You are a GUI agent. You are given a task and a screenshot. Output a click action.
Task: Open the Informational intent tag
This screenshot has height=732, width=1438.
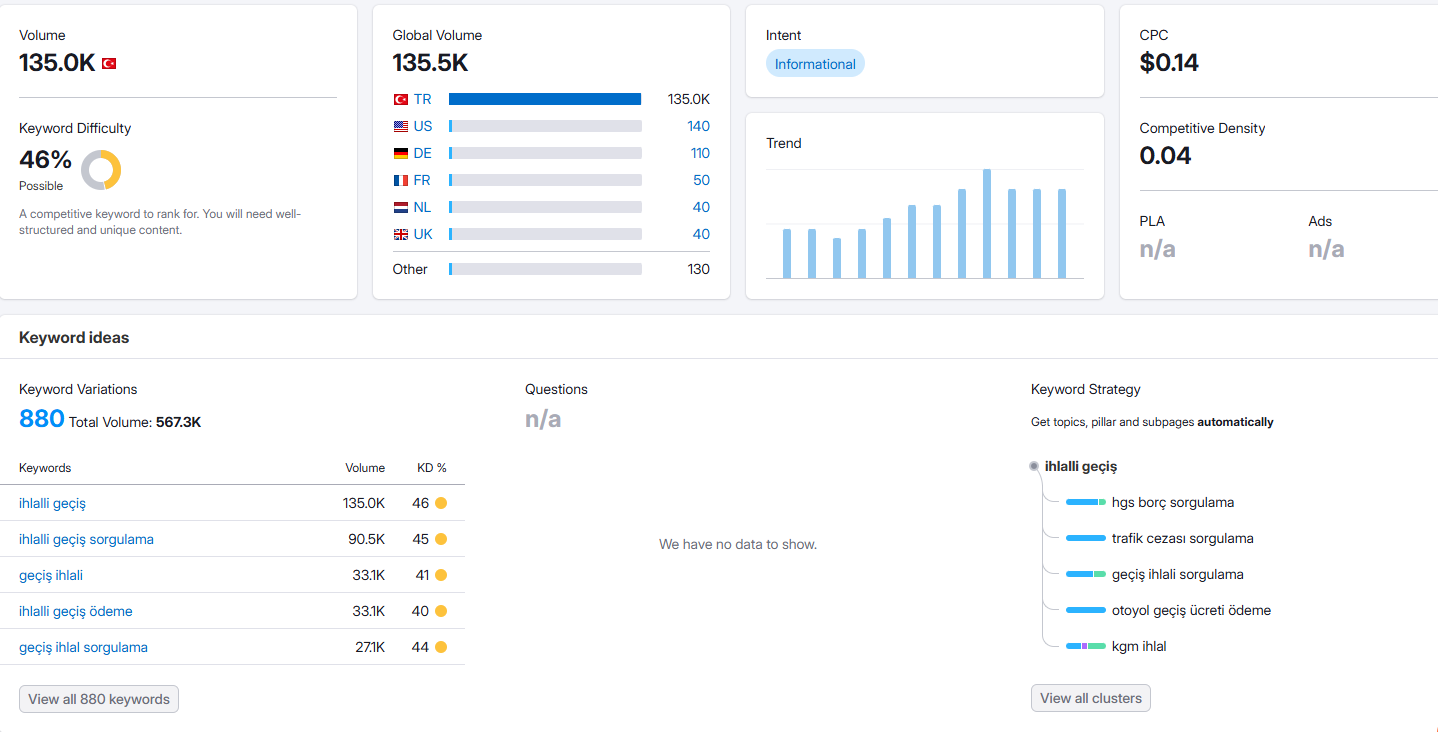(x=815, y=64)
